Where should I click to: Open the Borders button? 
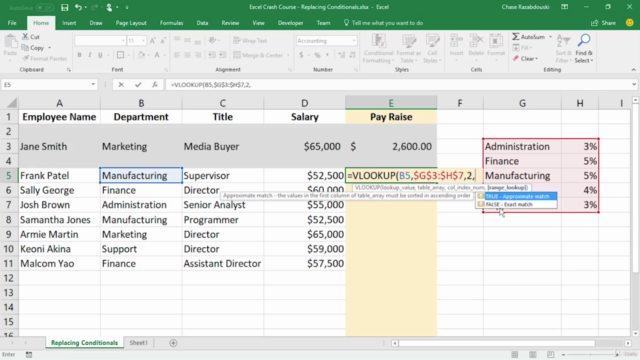pos(120,55)
